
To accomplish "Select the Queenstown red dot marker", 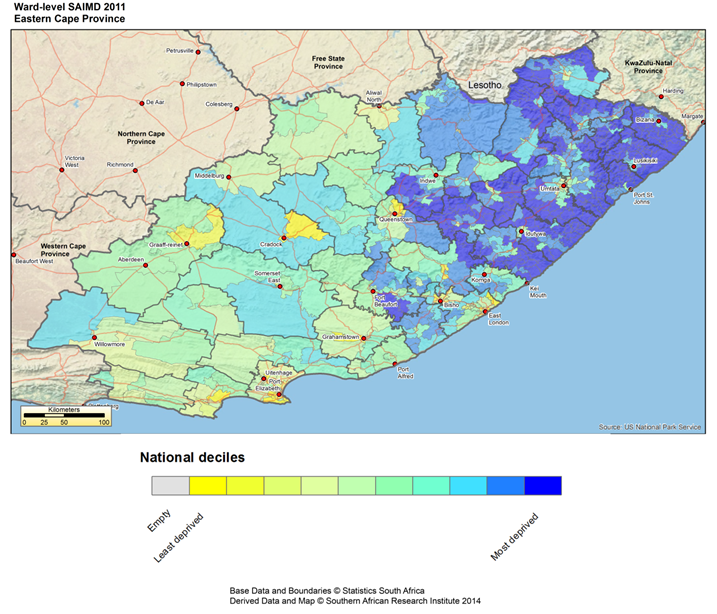I will point(393,211).
